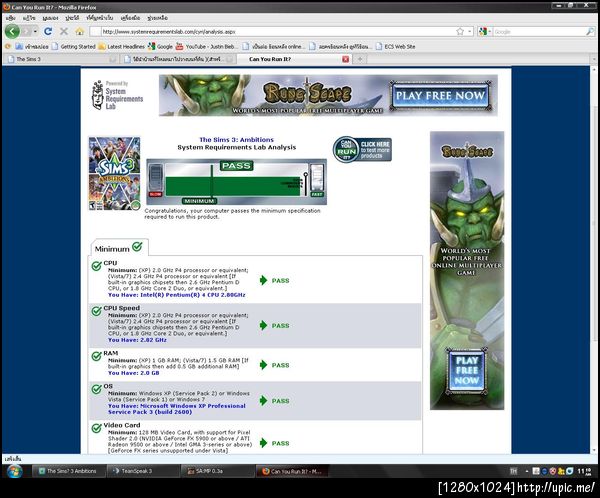Image resolution: width=600 pixels, height=498 pixels.
Task: Open the Windows Start orb
Action: [x=15, y=471]
